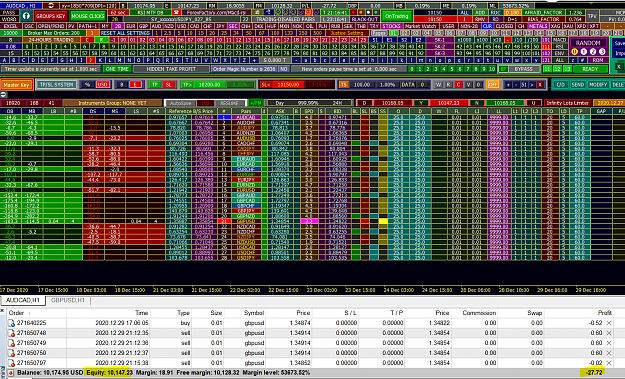Click the green X button below Save
The width and height of the screenshot is (625, 379).
pos(618,67)
